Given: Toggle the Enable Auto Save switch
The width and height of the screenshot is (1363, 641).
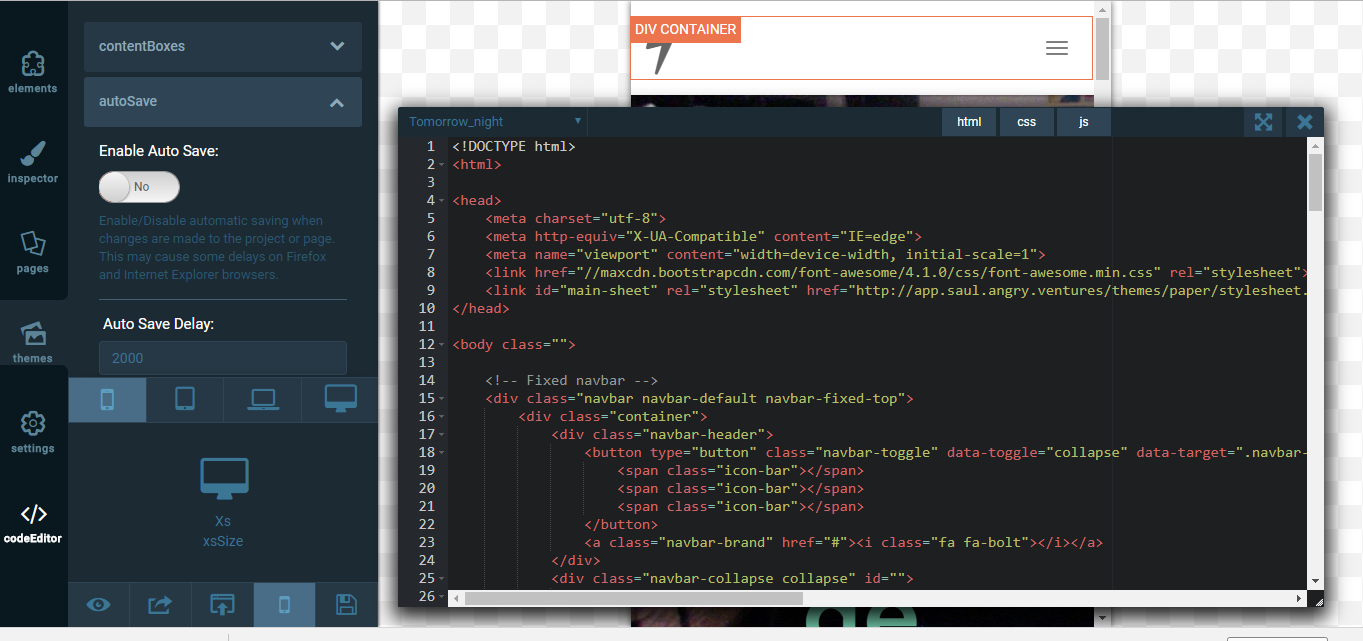Looking at the screenshot, I should (x=139, y=187).
